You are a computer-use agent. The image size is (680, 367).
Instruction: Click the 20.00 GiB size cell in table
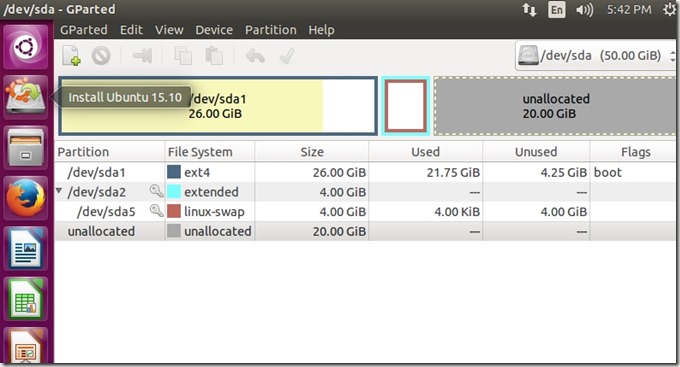click(x=339, y=232)
